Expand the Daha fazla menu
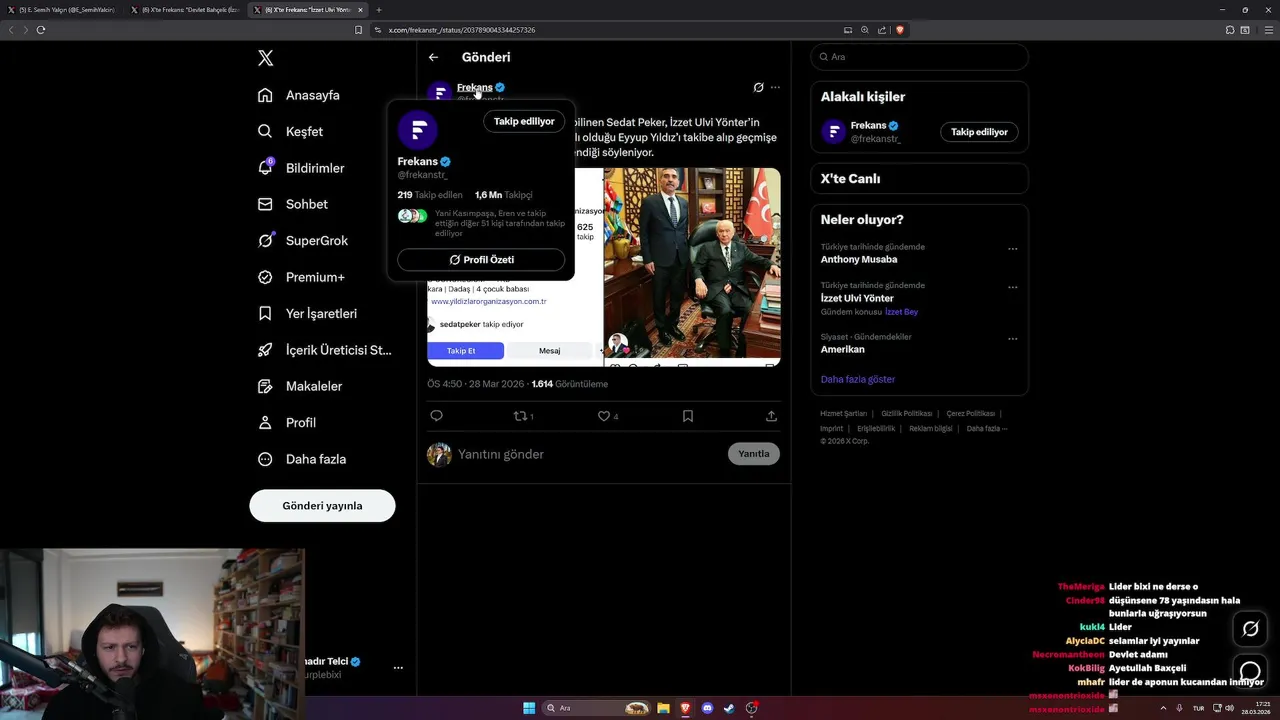1280x720 pixels. (301, 459)
